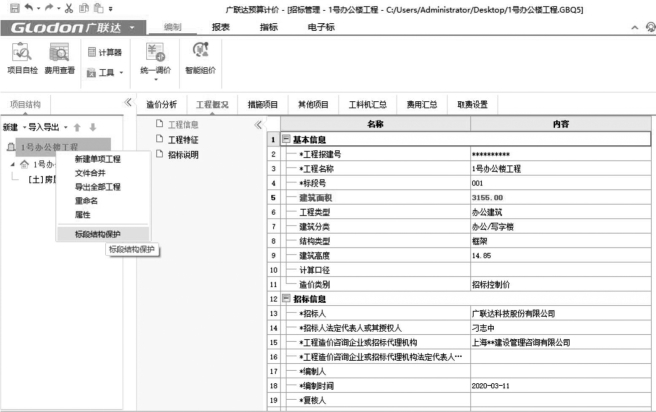This screenshot has width=656, height=412.
Task: Switch to the 编制 ribbon tab
Action: pyautogui.click(x=172, y=27)
